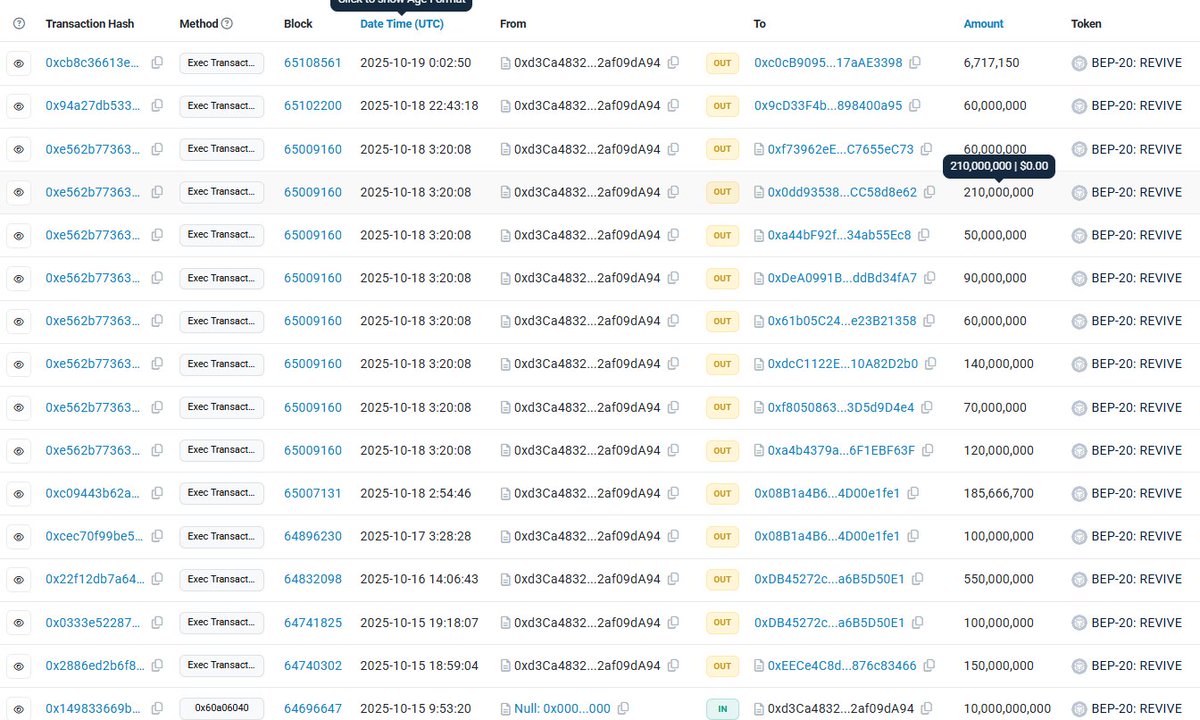This screenshot has height=720, width=1200.
Task: Open transaction 0x149833669b details
Action: tap(93, 709)
